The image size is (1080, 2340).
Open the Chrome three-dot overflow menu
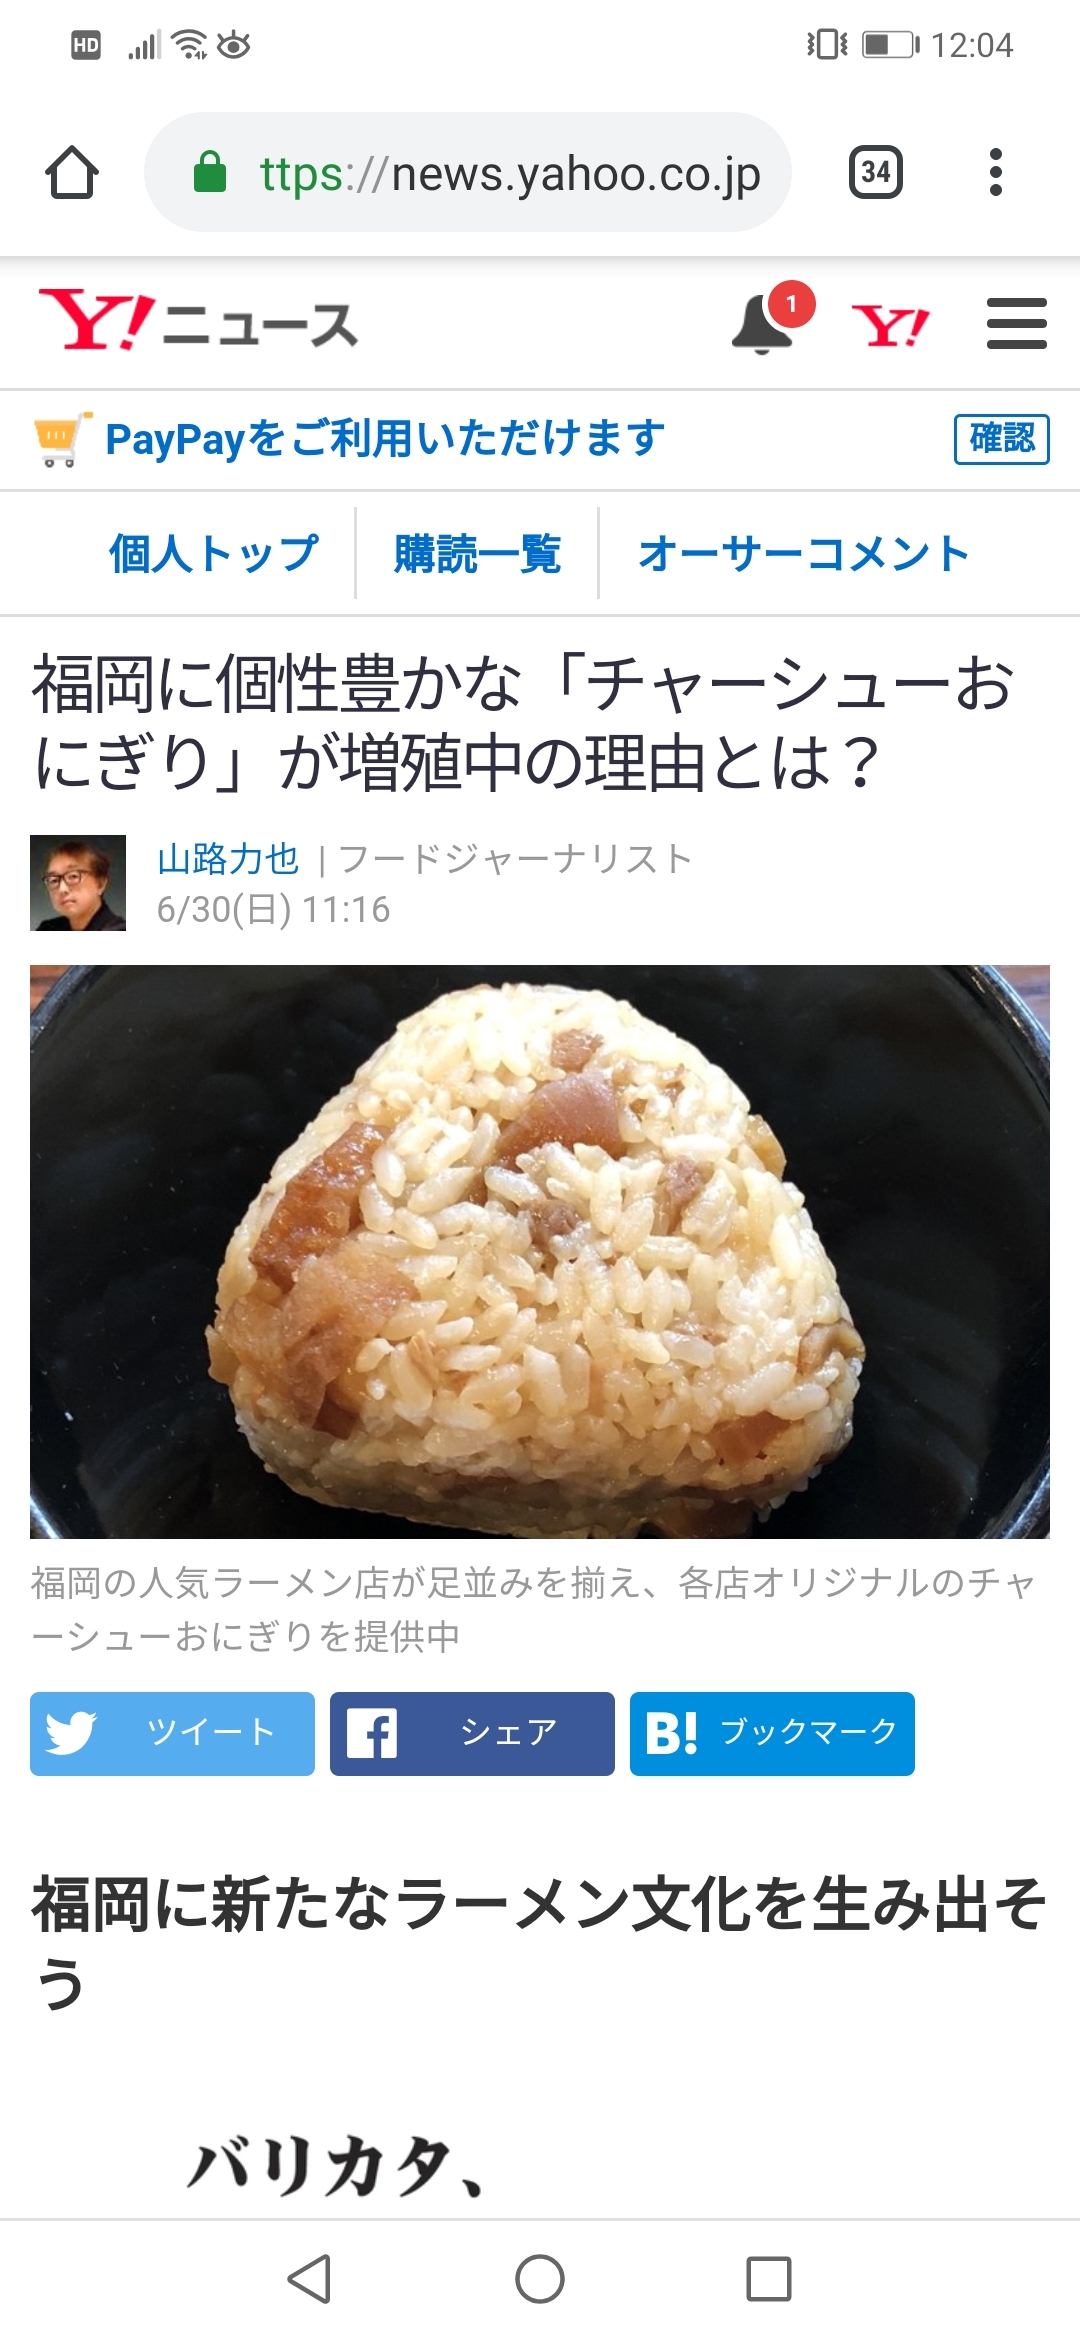(x=995, y=172)
